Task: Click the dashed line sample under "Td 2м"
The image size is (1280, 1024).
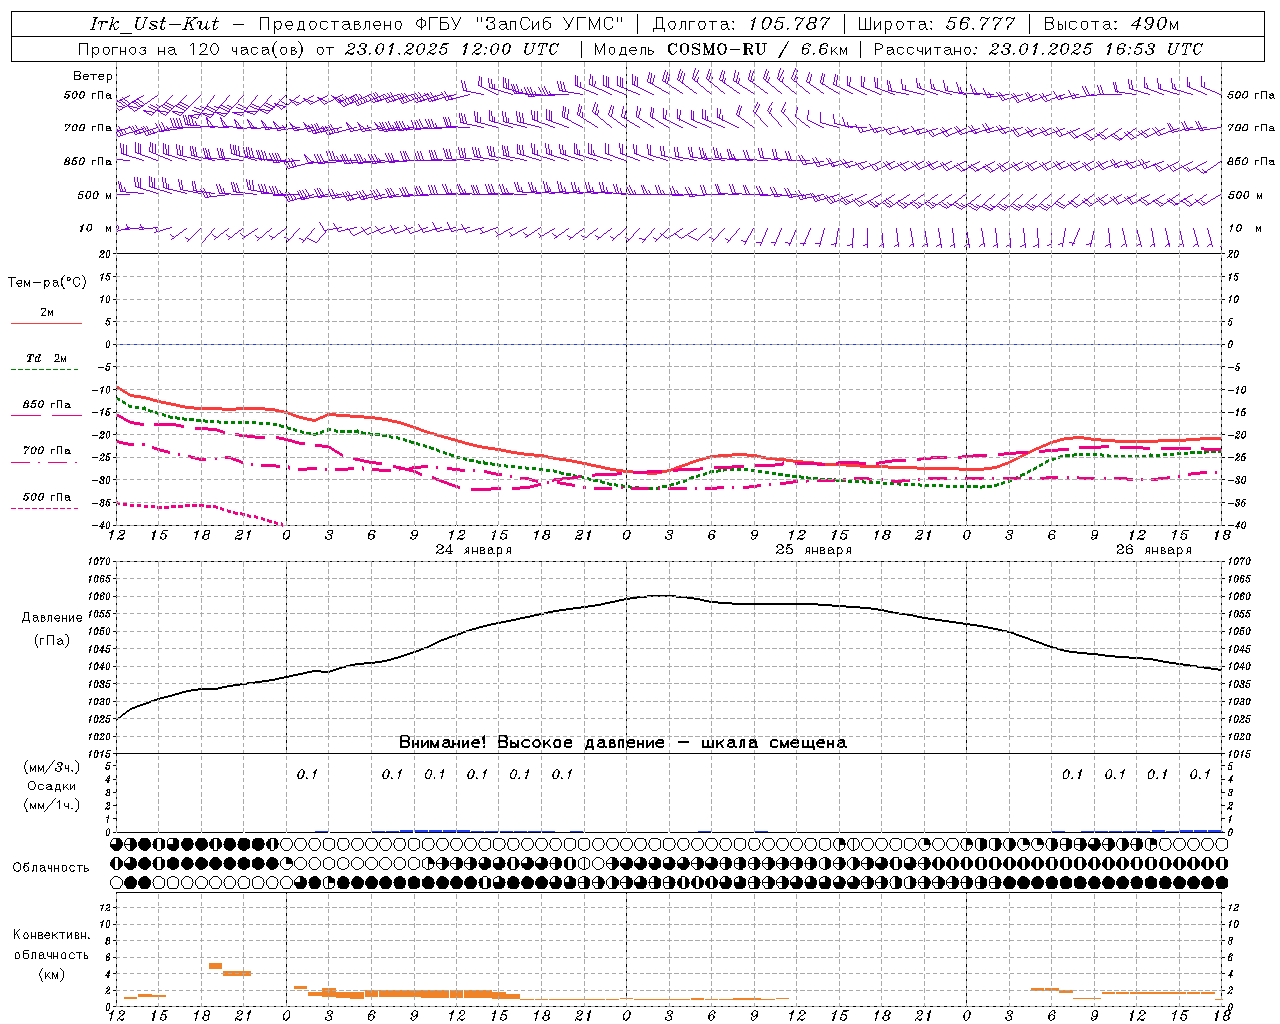Action: (46, 370)
